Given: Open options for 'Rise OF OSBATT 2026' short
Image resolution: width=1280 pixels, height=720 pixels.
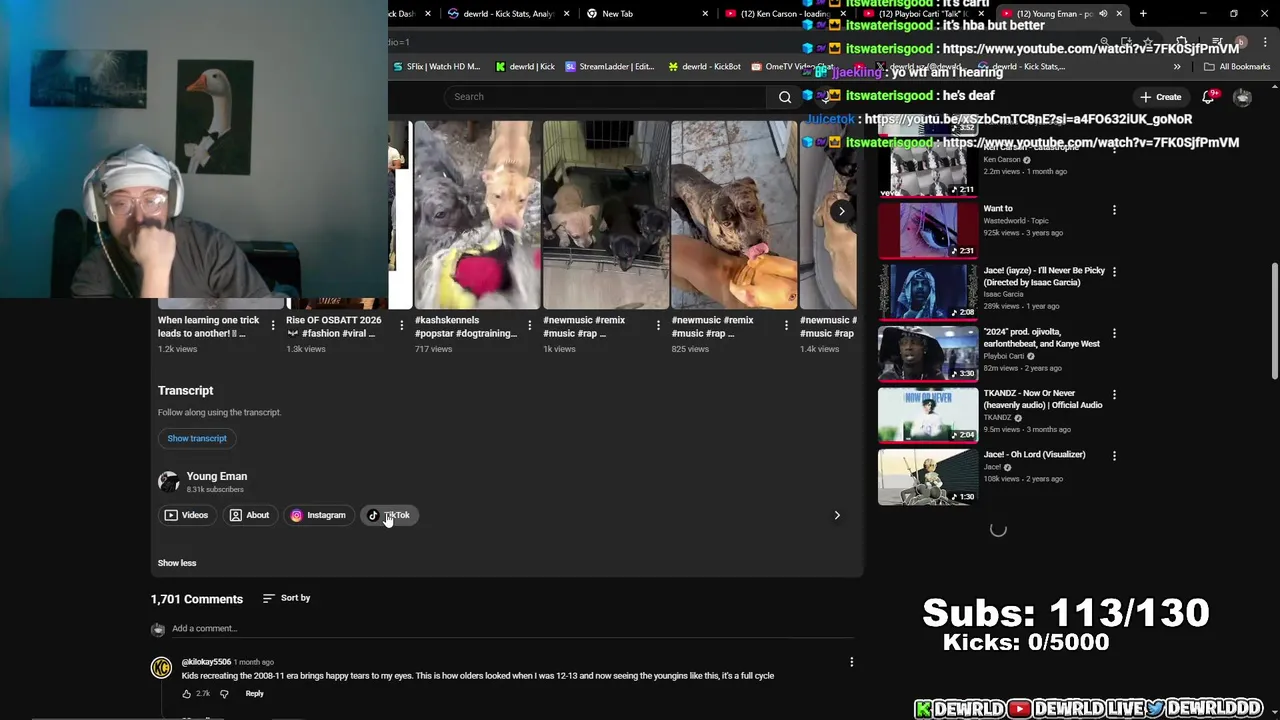Looking at the screenshot, I should coord(401,326).
